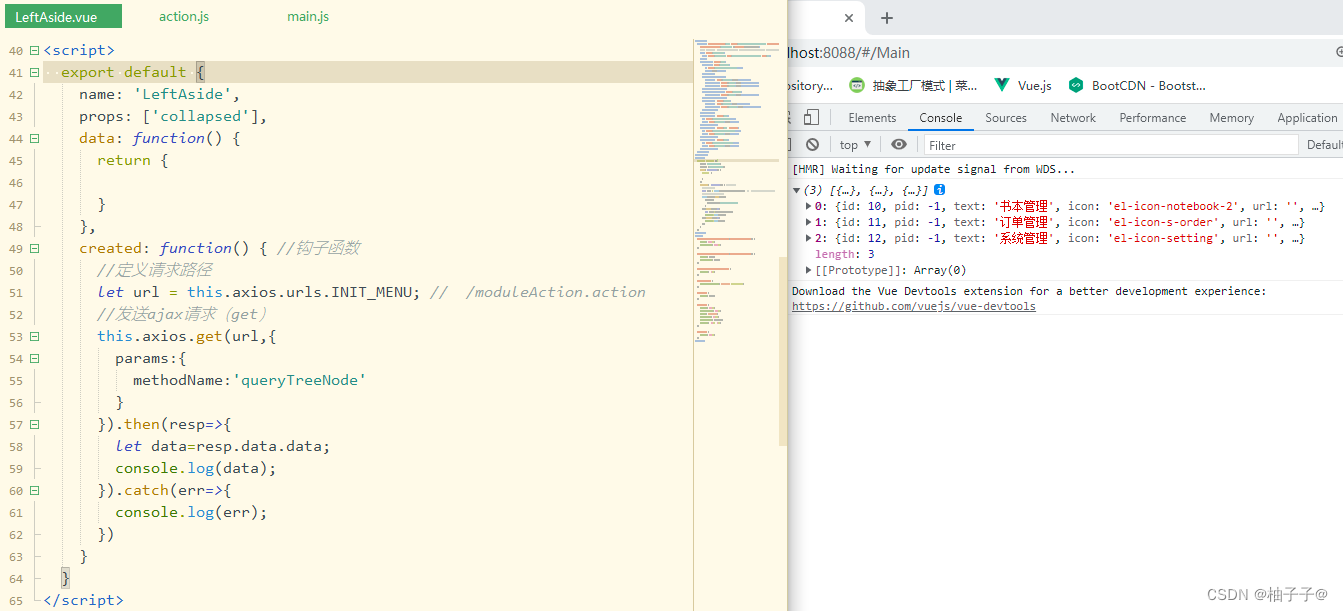1343x611 pixels.
Task: Fold the catch callback at line 60
Action: pos(35,490)
